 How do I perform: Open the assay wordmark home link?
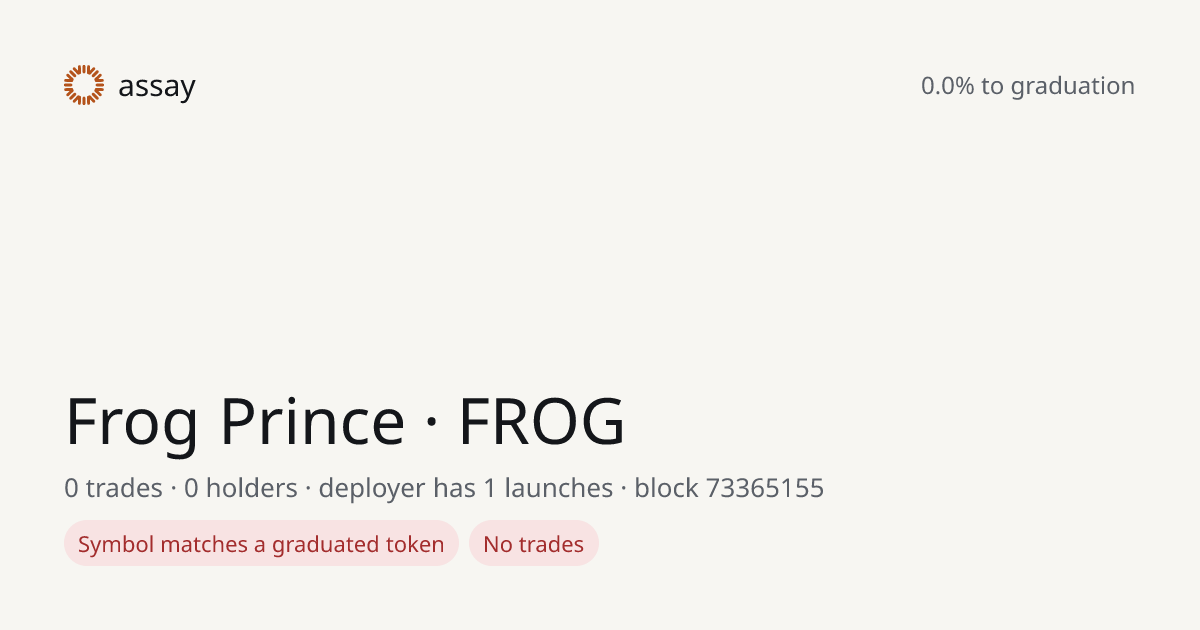157,88
